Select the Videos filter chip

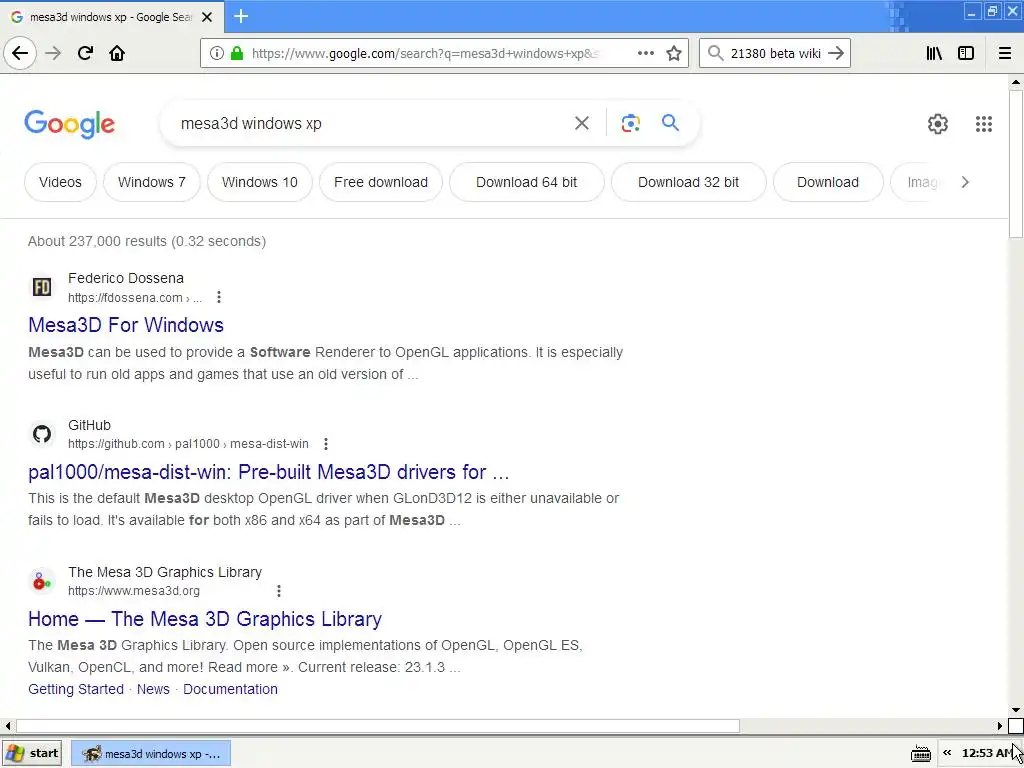(60, 182)
